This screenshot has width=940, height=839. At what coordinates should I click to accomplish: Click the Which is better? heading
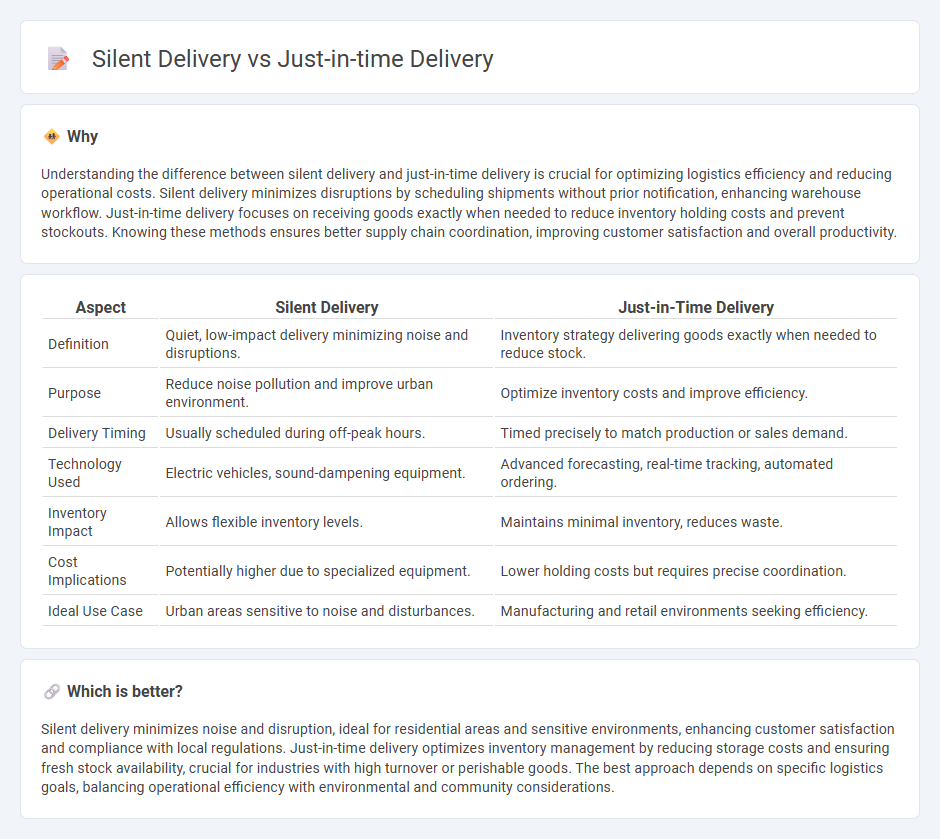click(125, 692)
